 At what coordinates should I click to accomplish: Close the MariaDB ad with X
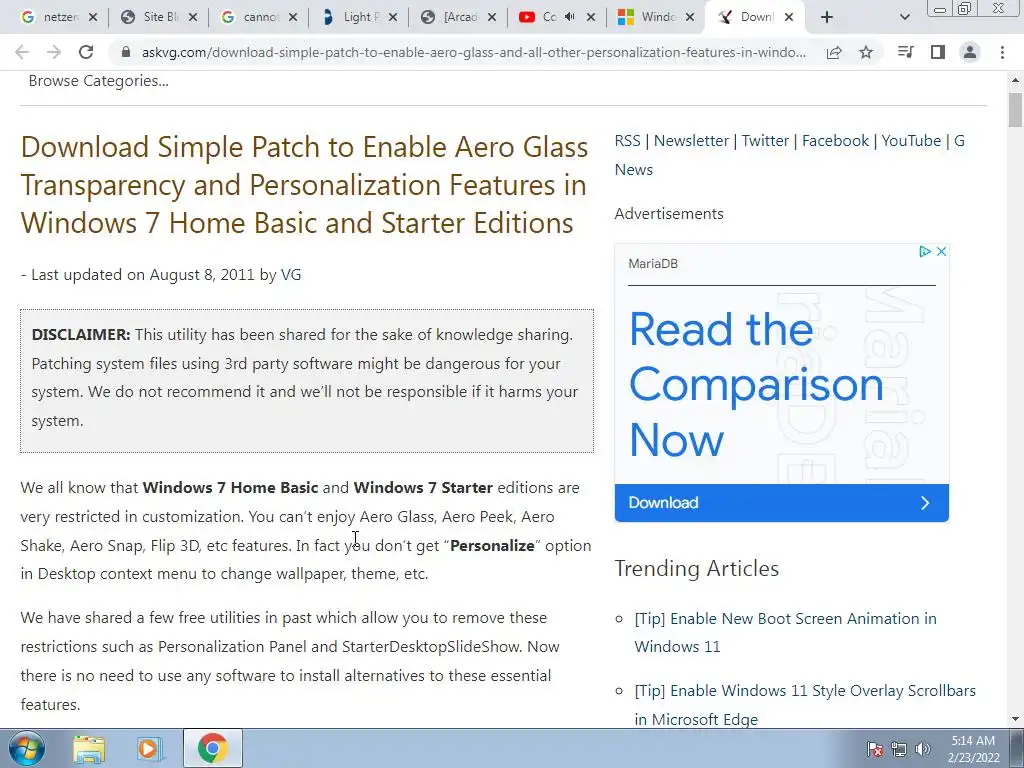pyautogui.click(x=941, y=251)
